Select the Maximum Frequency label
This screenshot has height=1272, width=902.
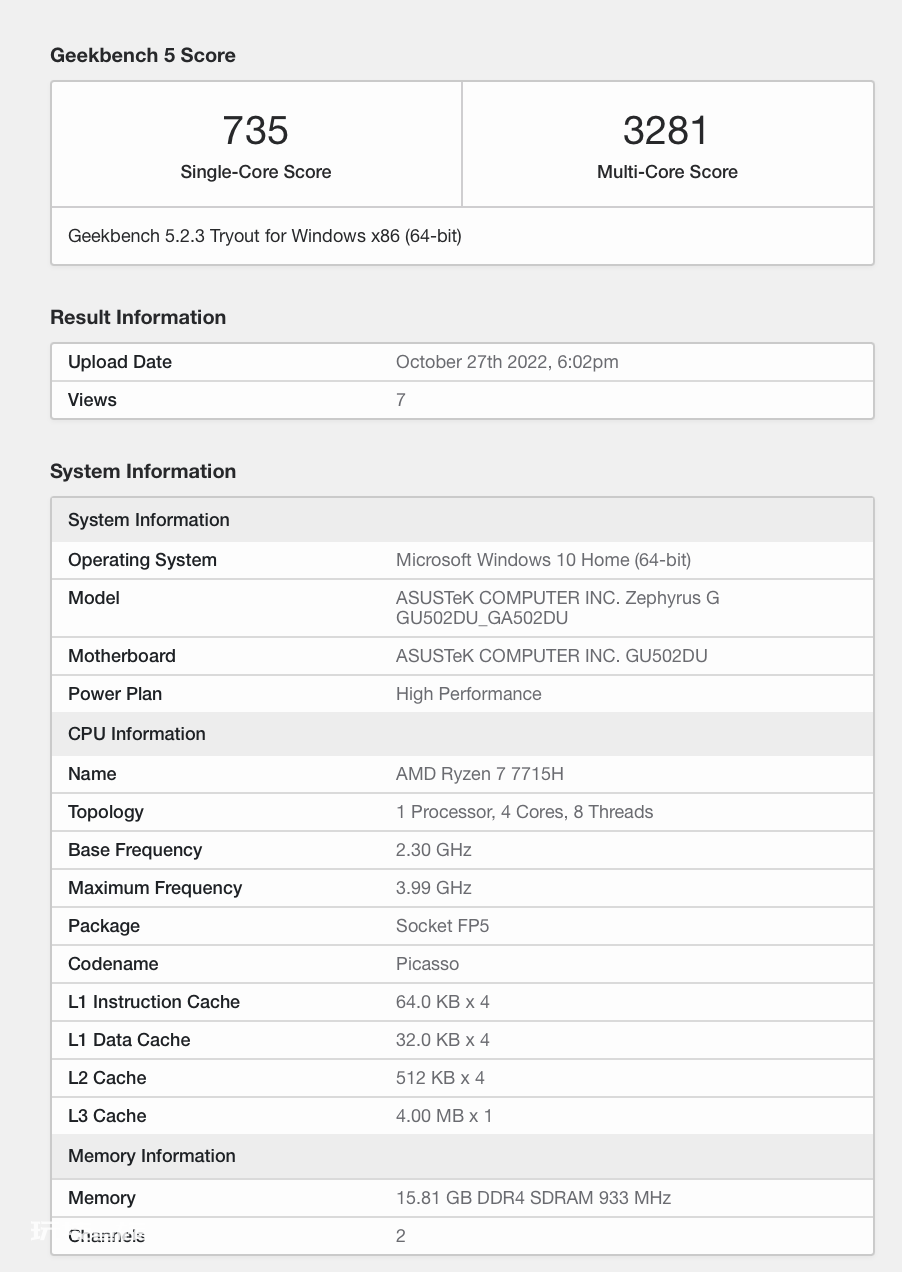click(155, 888)
